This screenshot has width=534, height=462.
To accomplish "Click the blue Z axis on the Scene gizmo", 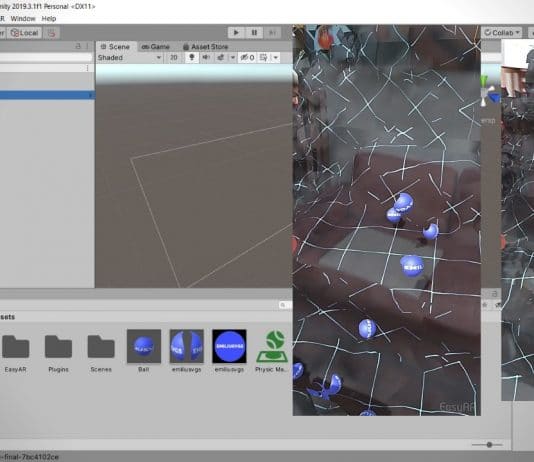I will pos(494,98).
